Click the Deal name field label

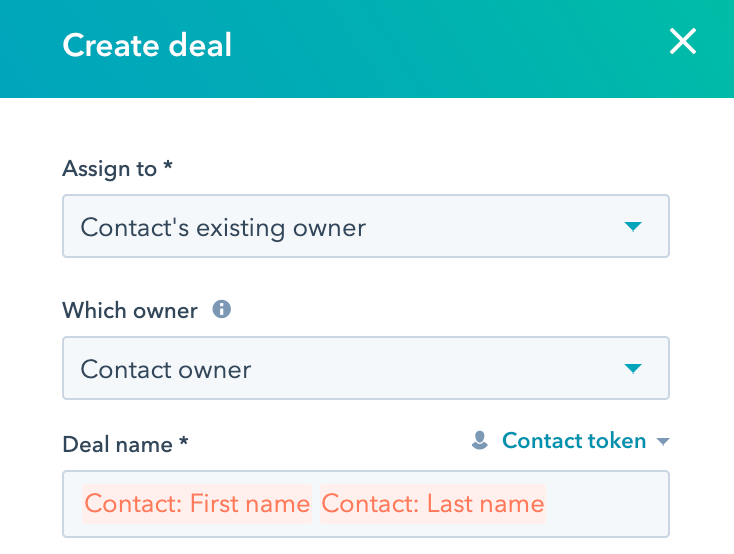click(118, 443)
